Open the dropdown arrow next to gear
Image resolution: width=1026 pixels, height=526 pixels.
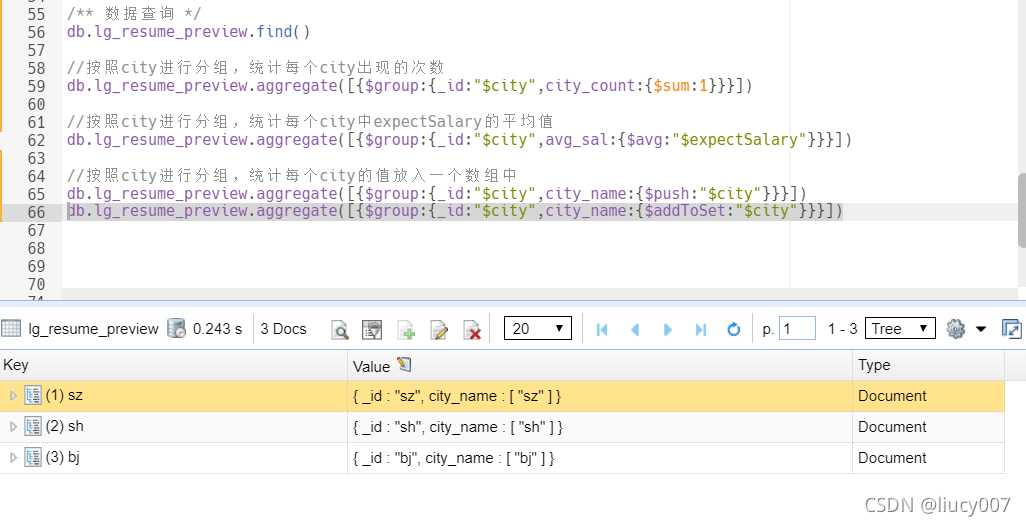coord(981,329)
